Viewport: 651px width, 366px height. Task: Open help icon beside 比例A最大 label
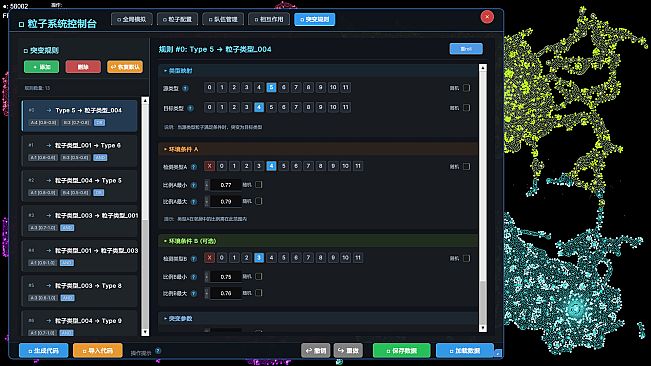click(x=193, y=202)
